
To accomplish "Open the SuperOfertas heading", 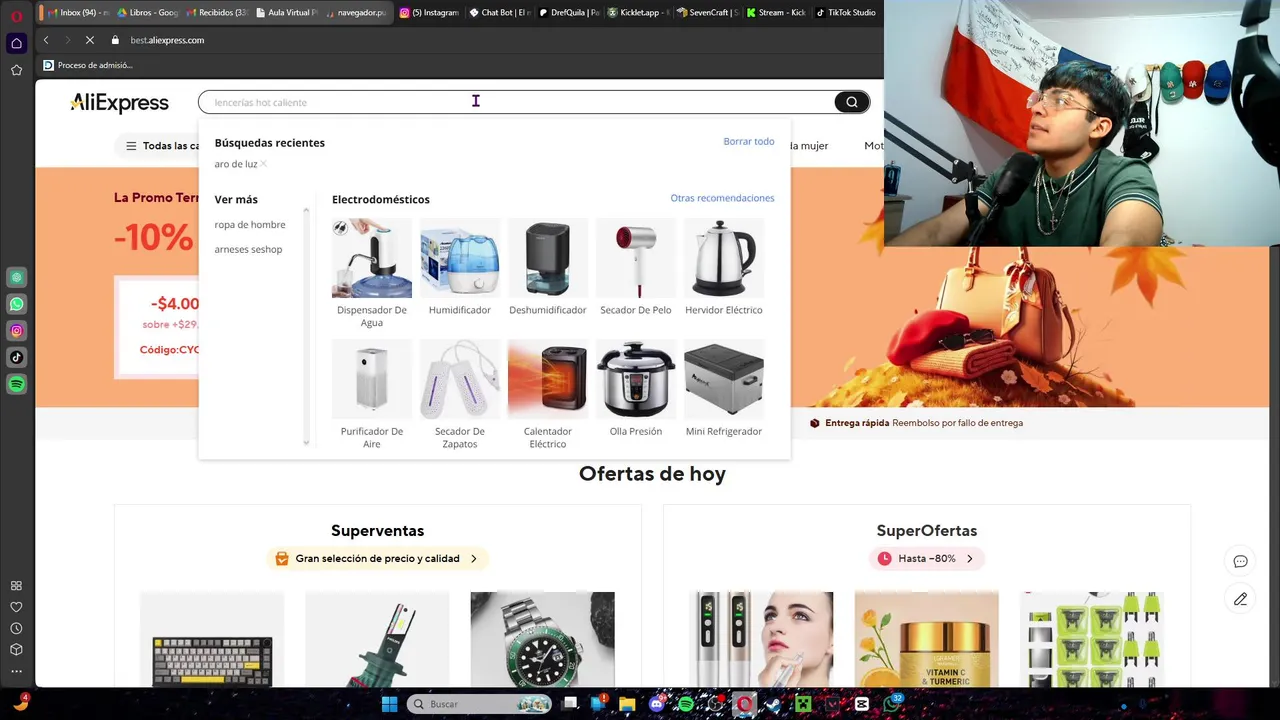I will [927, 531].
